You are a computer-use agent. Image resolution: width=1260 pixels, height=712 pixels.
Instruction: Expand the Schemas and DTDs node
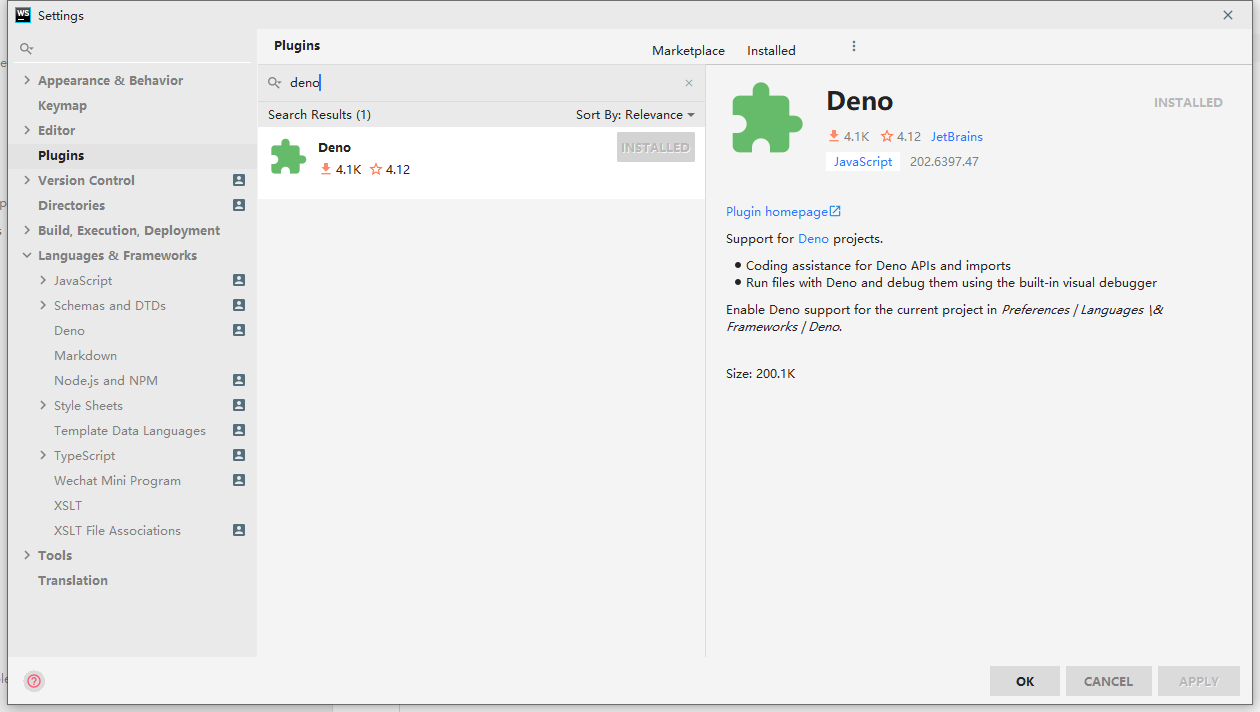point(43,305)
